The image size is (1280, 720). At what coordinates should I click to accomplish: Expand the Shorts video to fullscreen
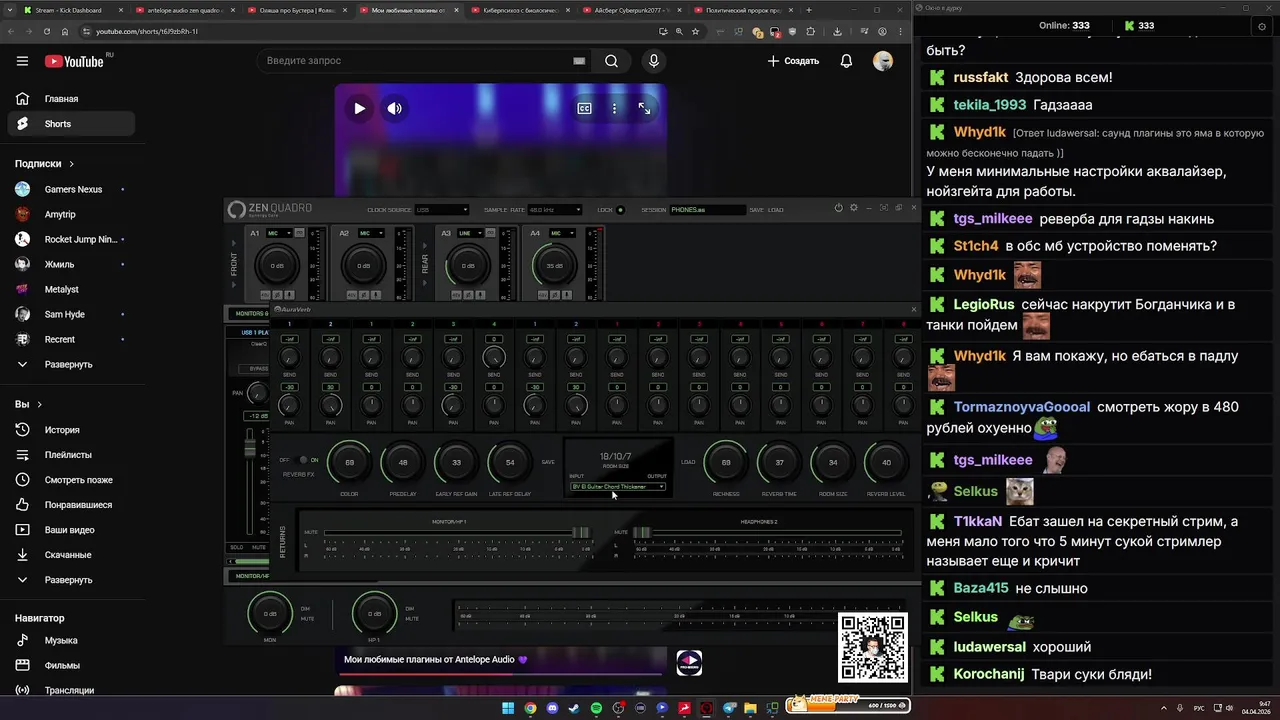(x=644, y=108)
